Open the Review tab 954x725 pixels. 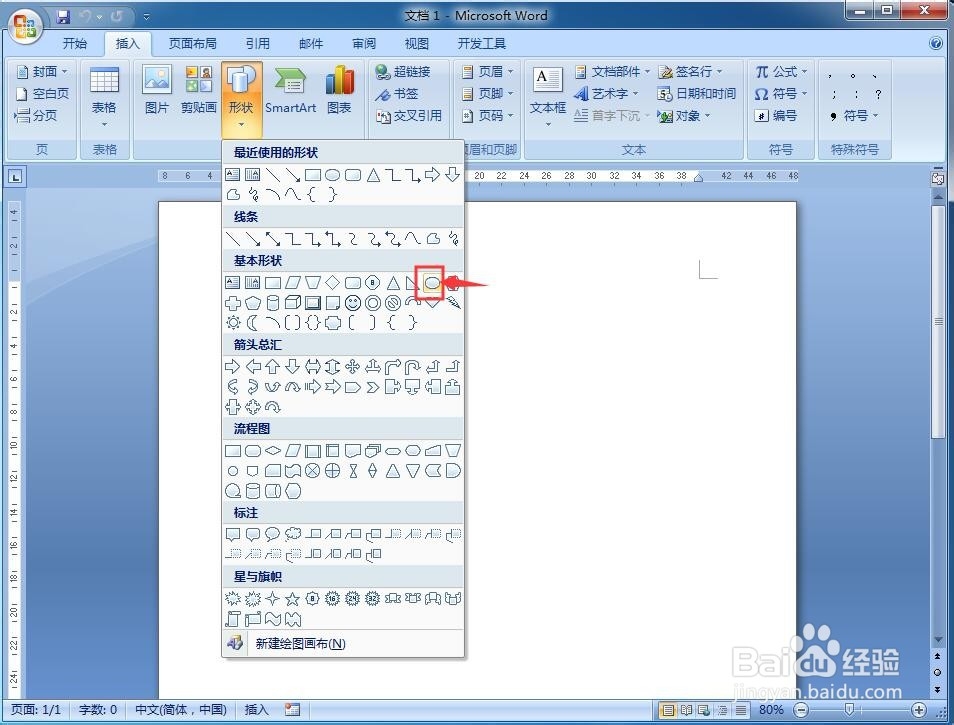[364, 43]
